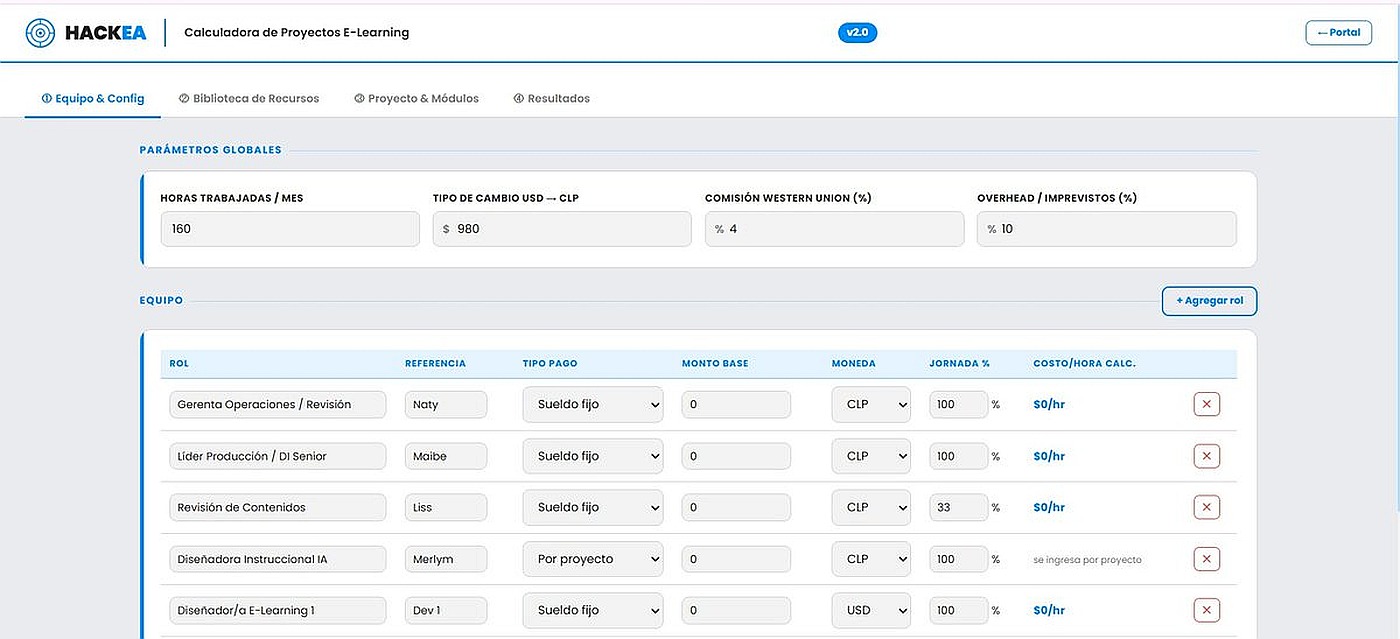Image resolution: width=1400 pixels, height=639 pixels.
Task: Delete the Líder Producción / DI Senior row
Action: pyautogui.click(x=1206, y=456)
